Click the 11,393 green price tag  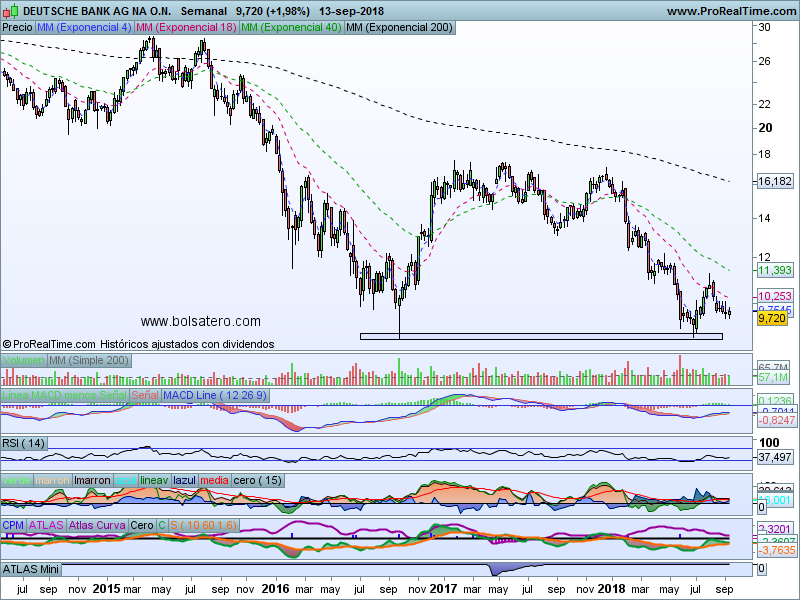[x=775, y=271]
